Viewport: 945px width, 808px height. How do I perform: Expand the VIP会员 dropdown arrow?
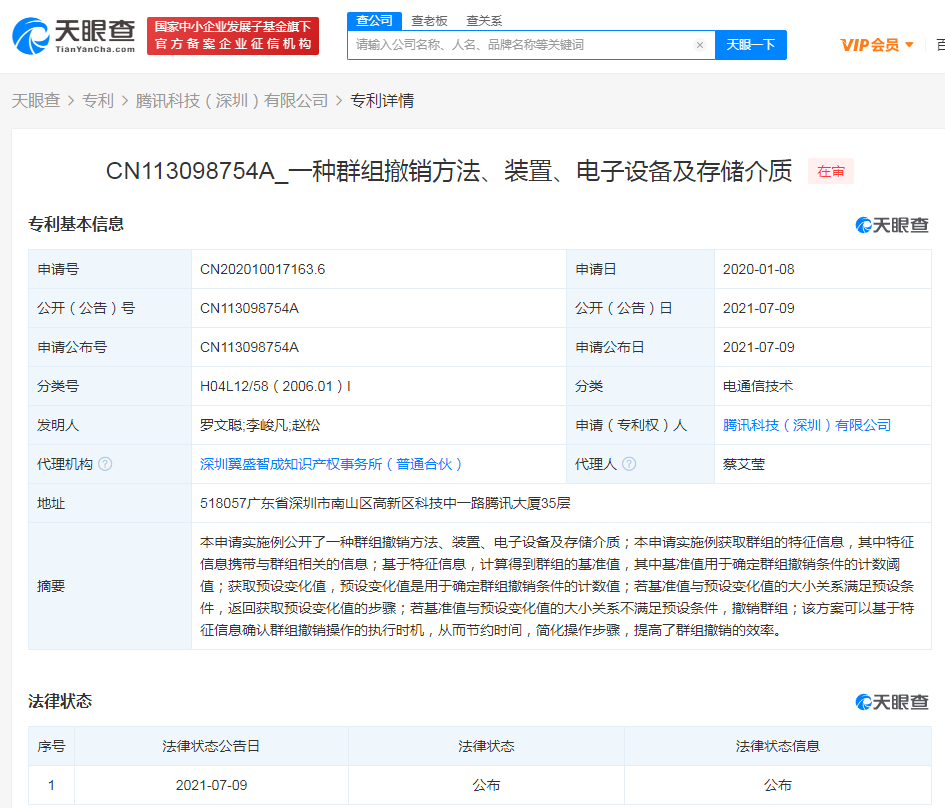pyautogui.click(x=909, y=45)
